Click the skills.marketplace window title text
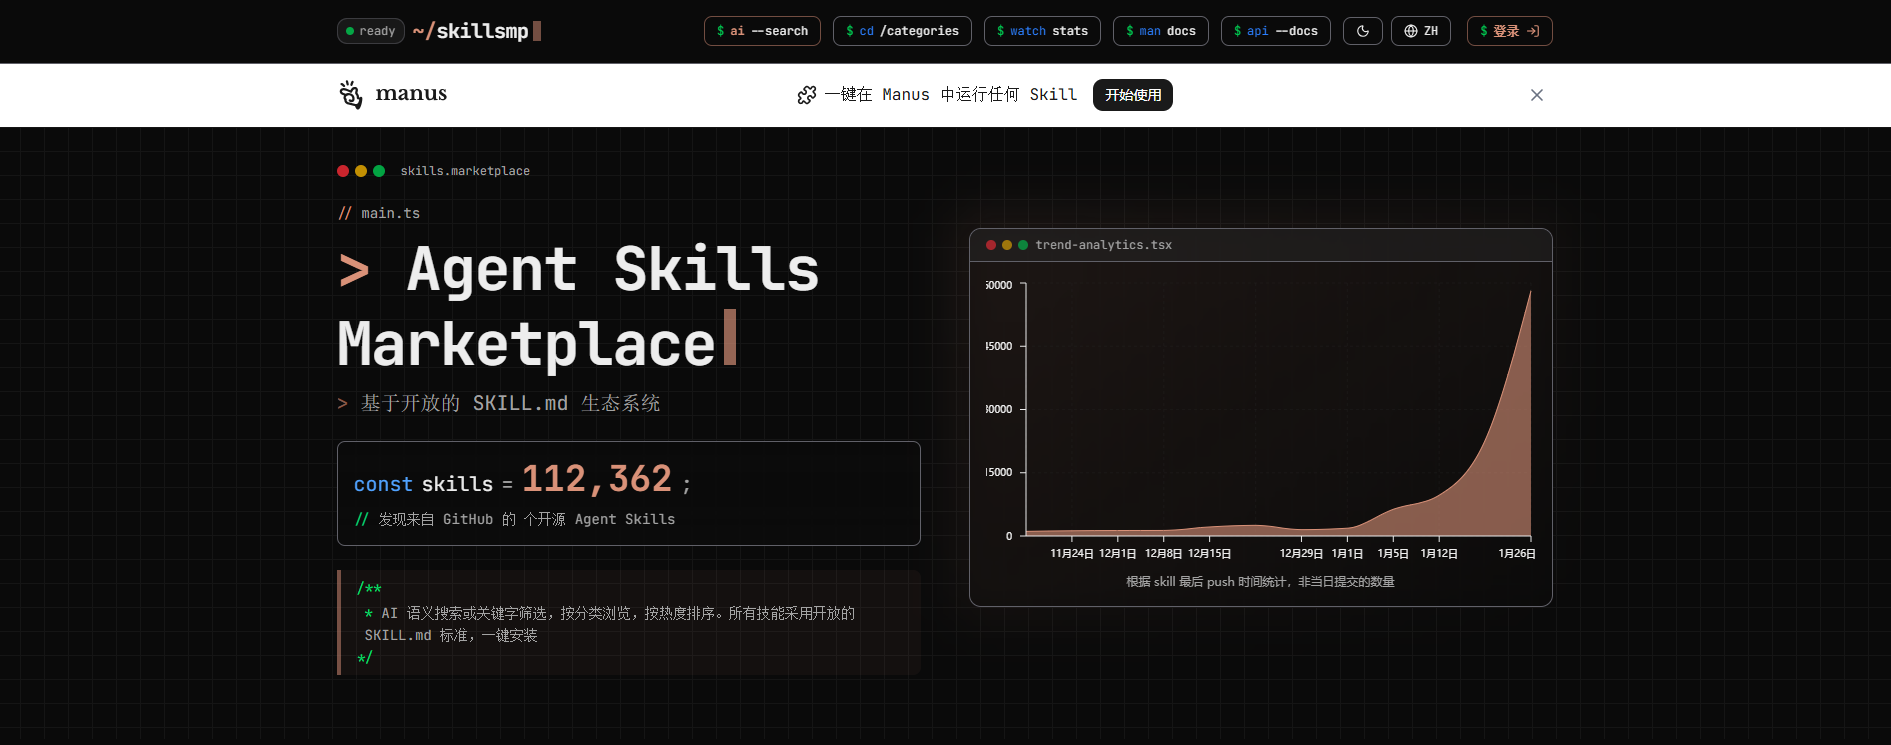Image resolution: width=1891 pixels, height=745 pixels. point(465,171)
